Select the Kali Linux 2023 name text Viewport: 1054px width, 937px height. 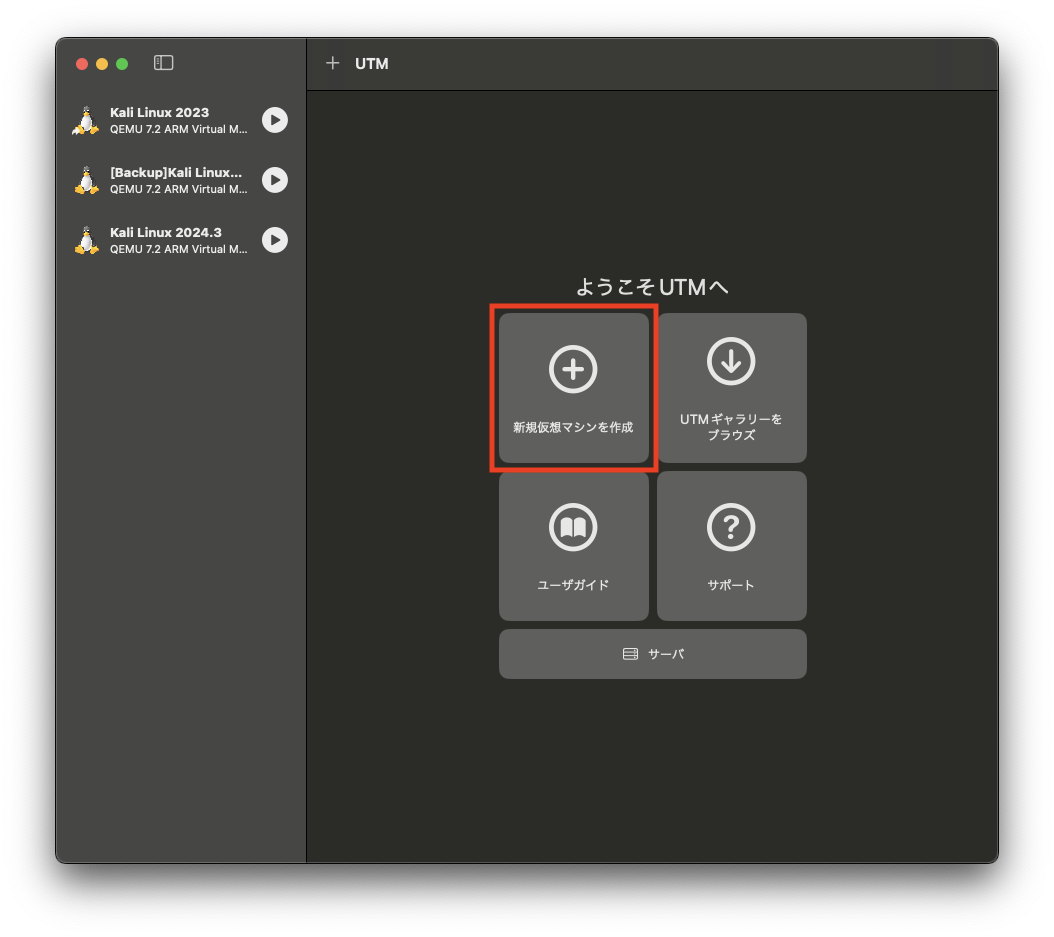click(x=159, y=112)
